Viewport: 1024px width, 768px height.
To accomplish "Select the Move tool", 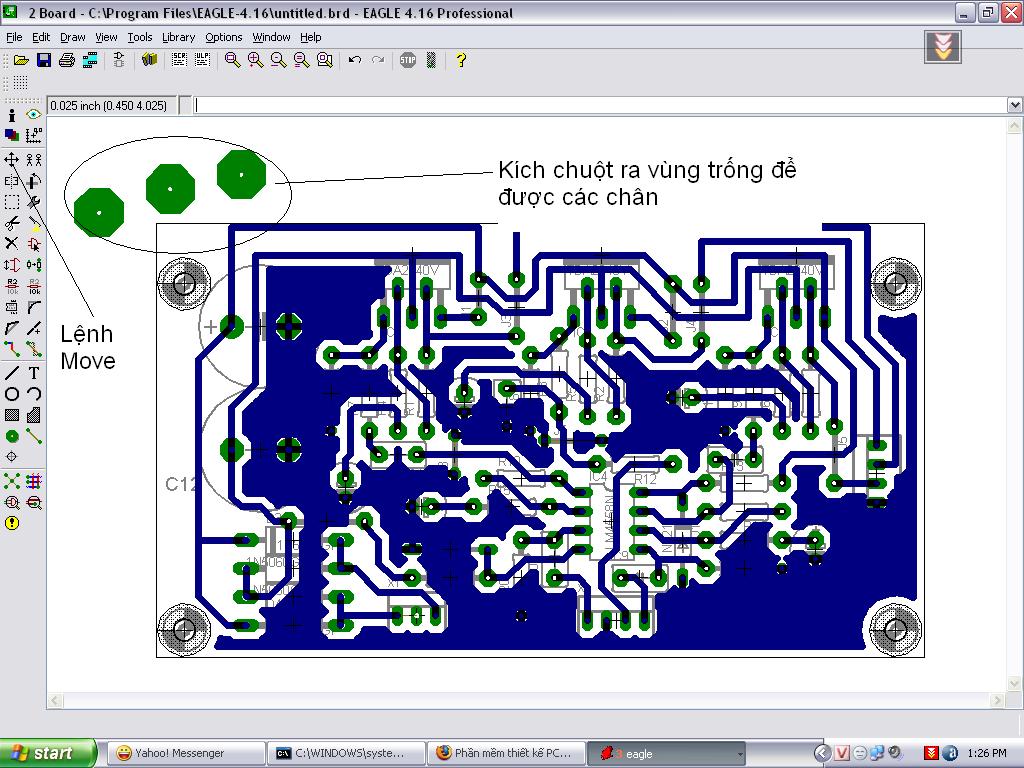I will tap(12, 159).
